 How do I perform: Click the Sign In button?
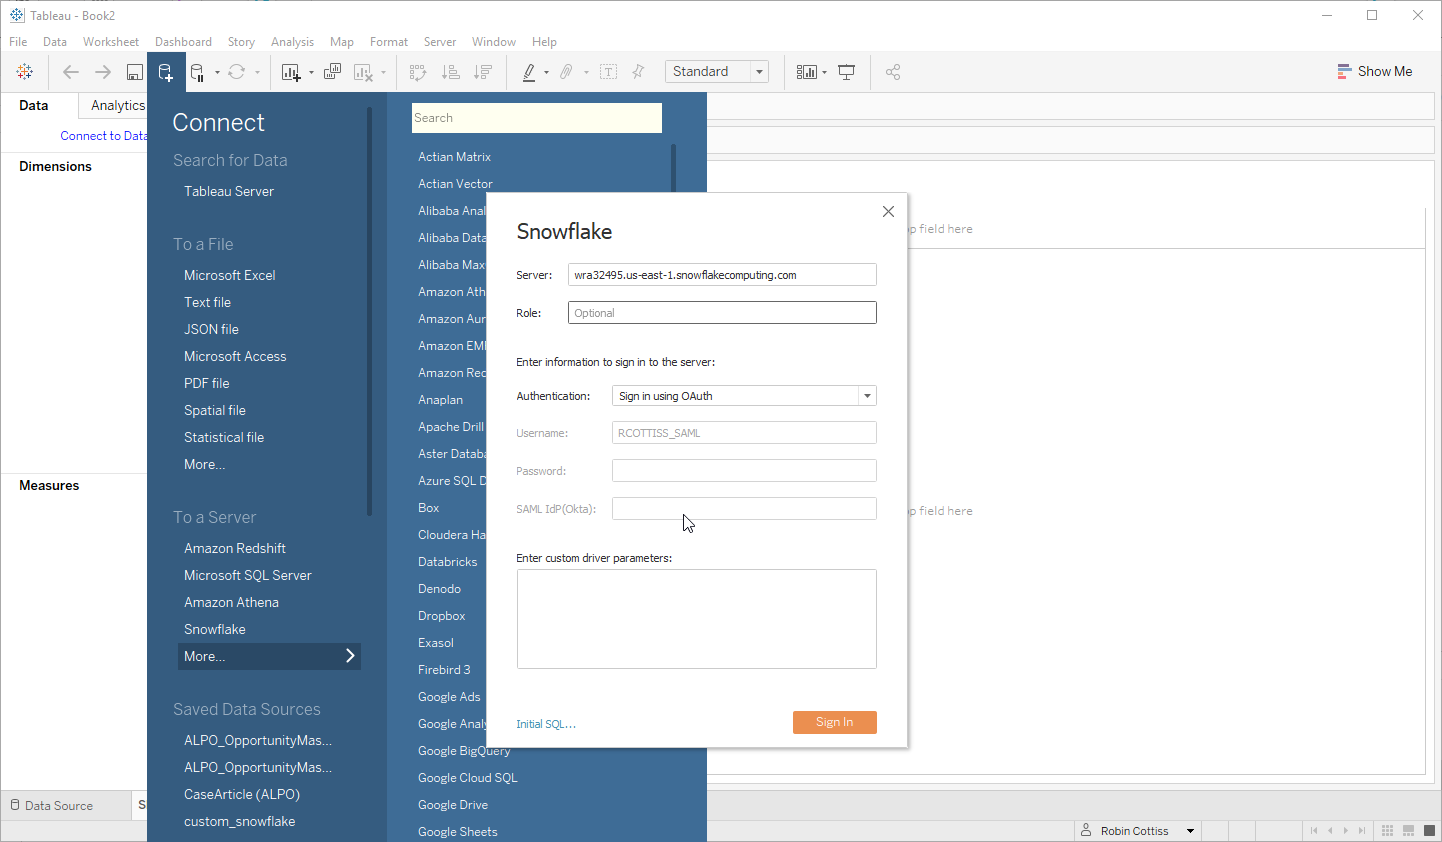[x=834, y=722]
